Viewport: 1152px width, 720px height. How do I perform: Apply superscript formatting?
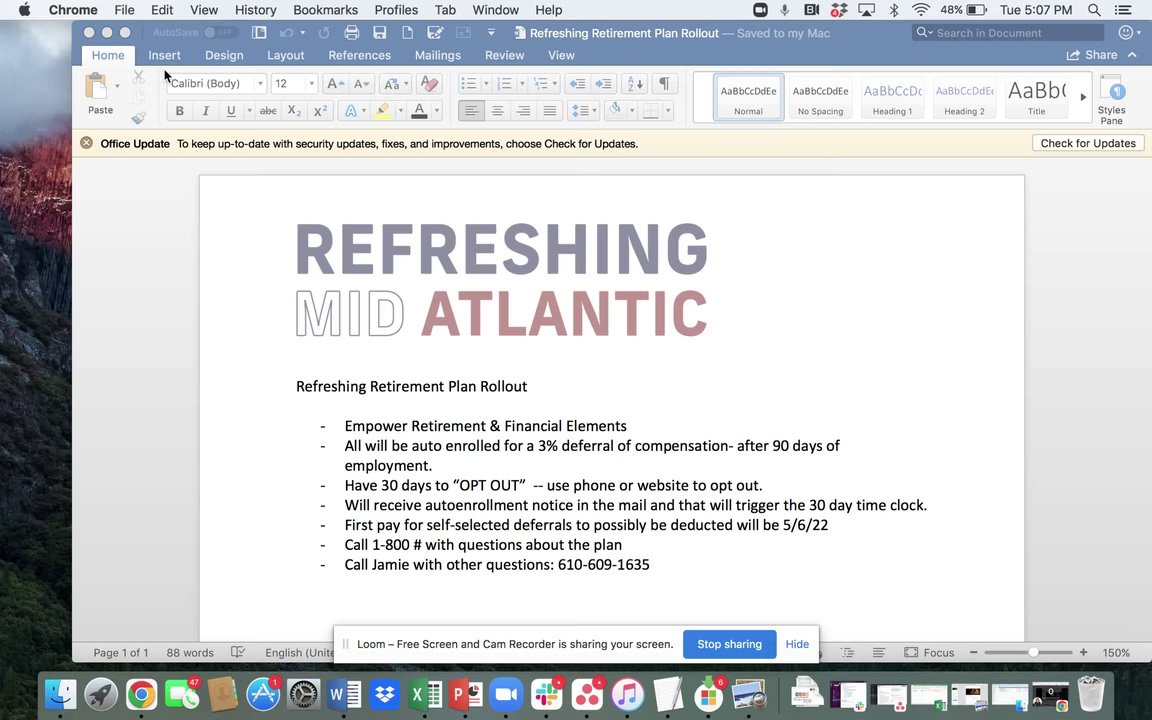pyautogui.click(x=320, y=111)
